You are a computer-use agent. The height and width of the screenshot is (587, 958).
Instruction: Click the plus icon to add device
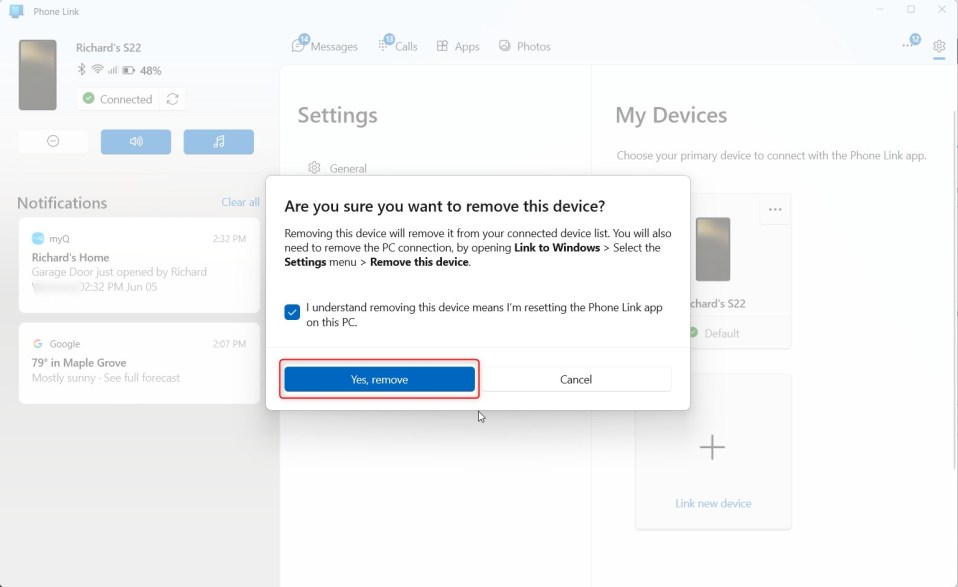(712, 448)
